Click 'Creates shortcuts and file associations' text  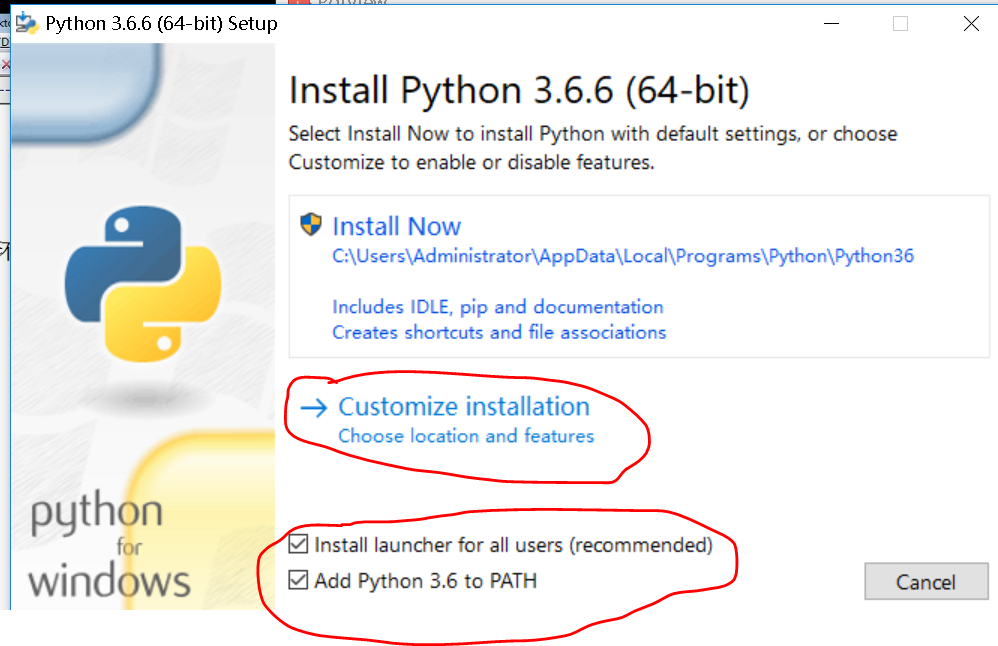click(x=499, y=332)
